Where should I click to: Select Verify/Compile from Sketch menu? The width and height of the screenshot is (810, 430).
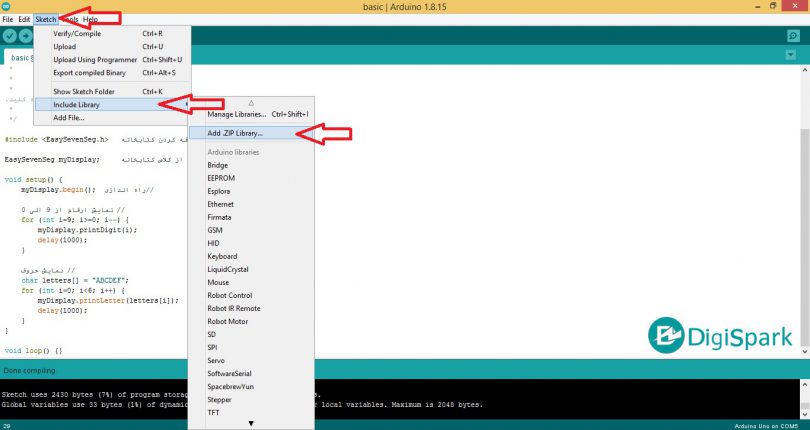79,33
